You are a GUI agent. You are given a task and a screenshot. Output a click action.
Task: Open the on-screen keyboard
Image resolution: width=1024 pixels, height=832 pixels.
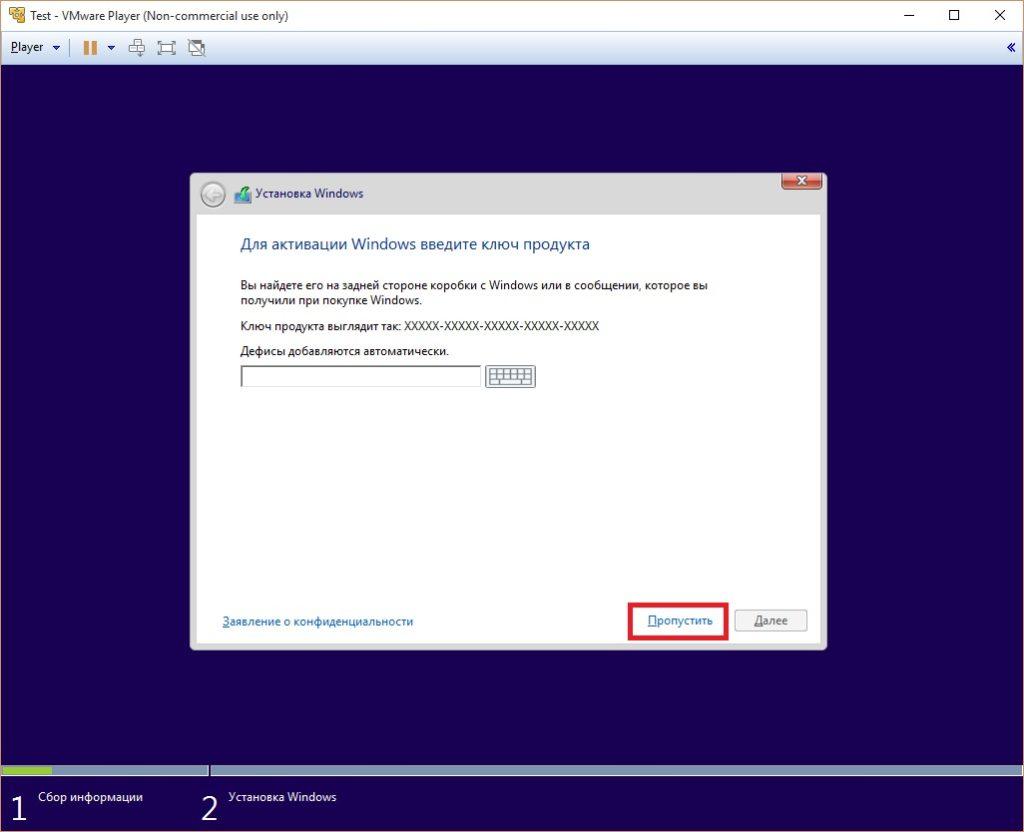point(510,376)
